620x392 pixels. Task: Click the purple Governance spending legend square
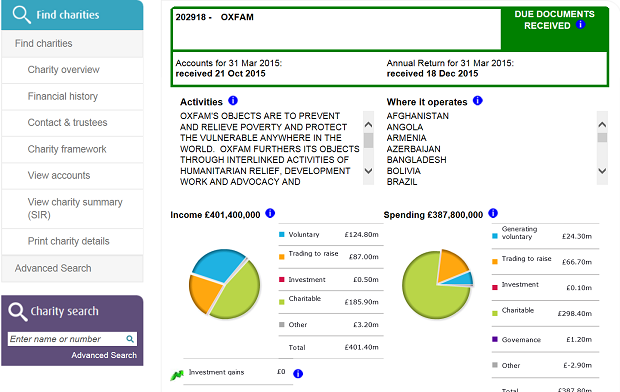pyautogui.click(x=495, y=339)
